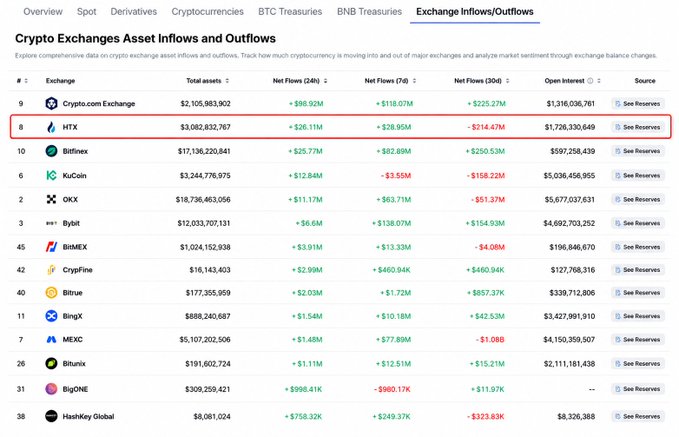The image size is (679, 437).
Task: Open the KuCoin exchange name link
Action: 74,175
